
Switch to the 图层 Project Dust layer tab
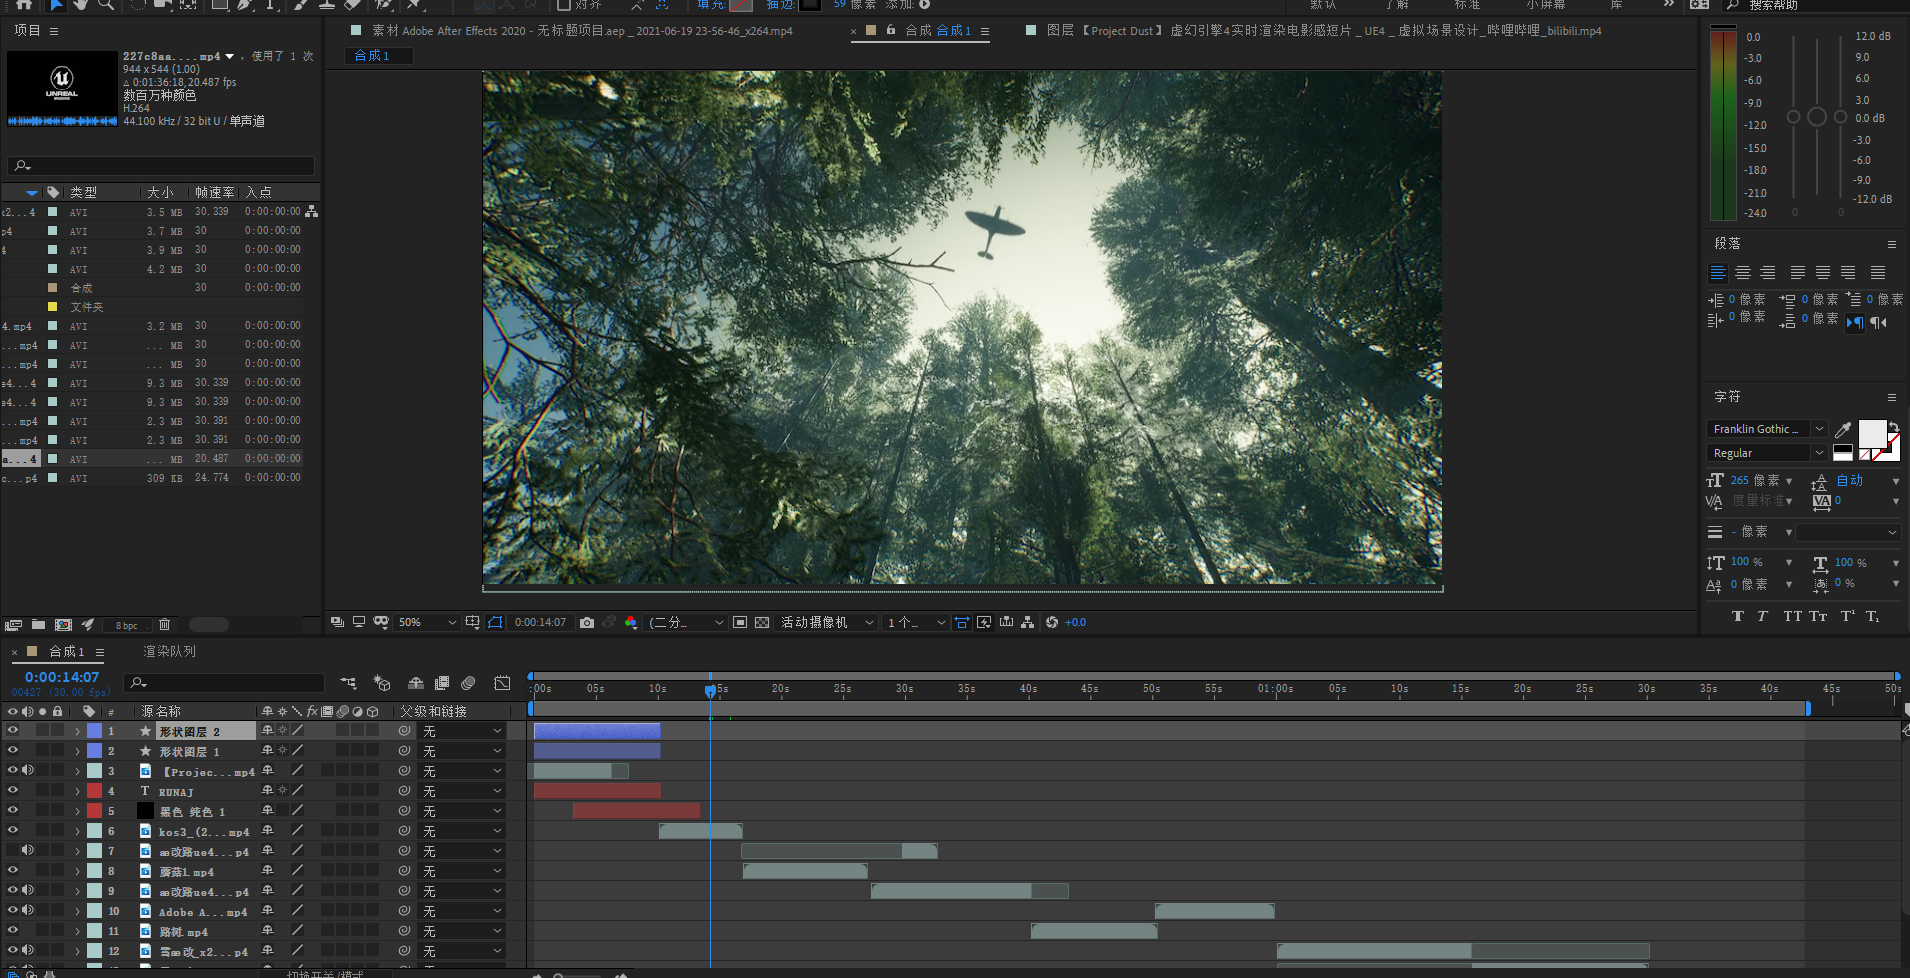1324,31
